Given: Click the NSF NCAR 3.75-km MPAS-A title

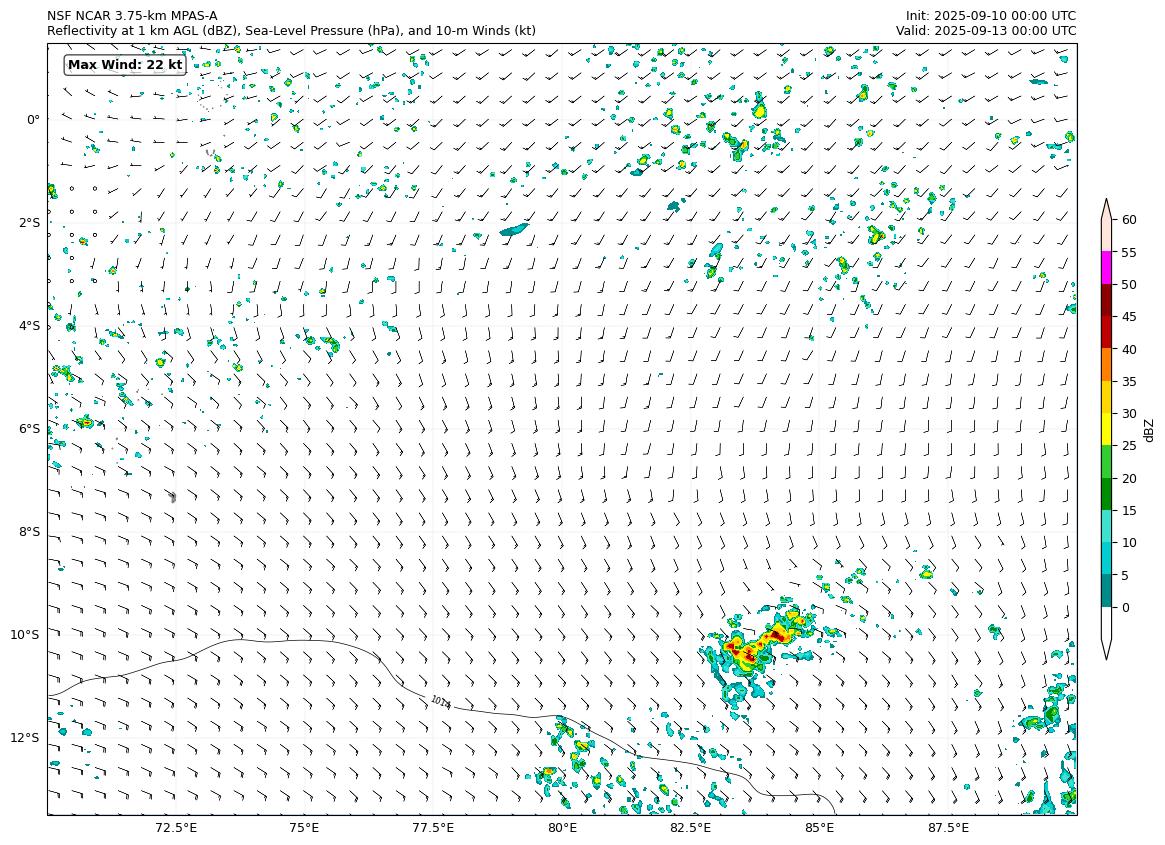Looking at the screenshot, I should click(x=132, y=16).
